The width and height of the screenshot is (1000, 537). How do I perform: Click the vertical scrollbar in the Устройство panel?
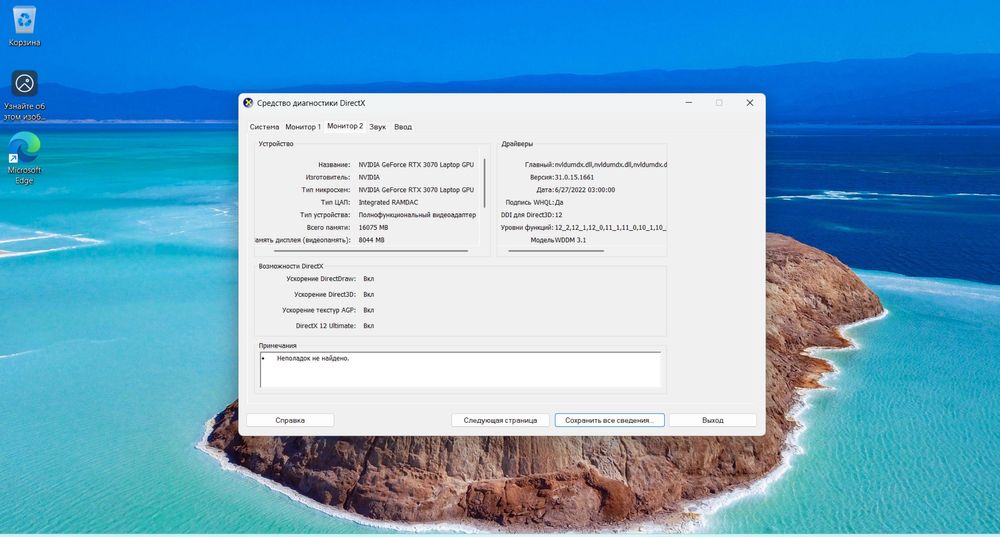485,183
